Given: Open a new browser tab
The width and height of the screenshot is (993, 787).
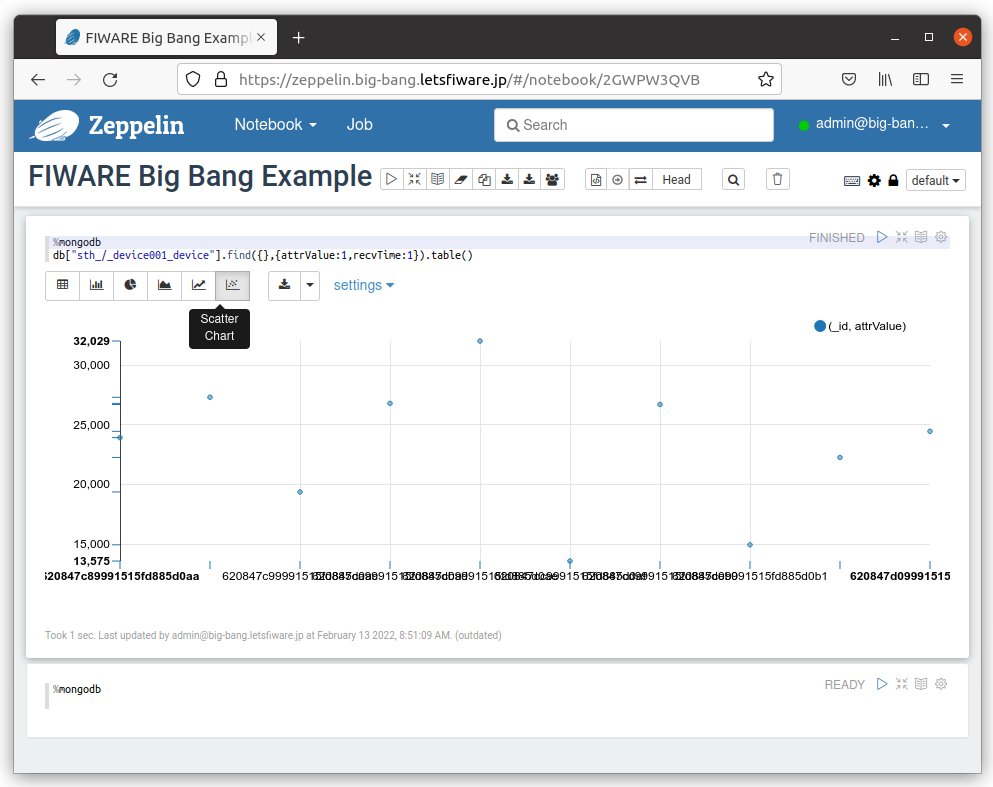Looking at the screenshot, I should click(298, 38).
